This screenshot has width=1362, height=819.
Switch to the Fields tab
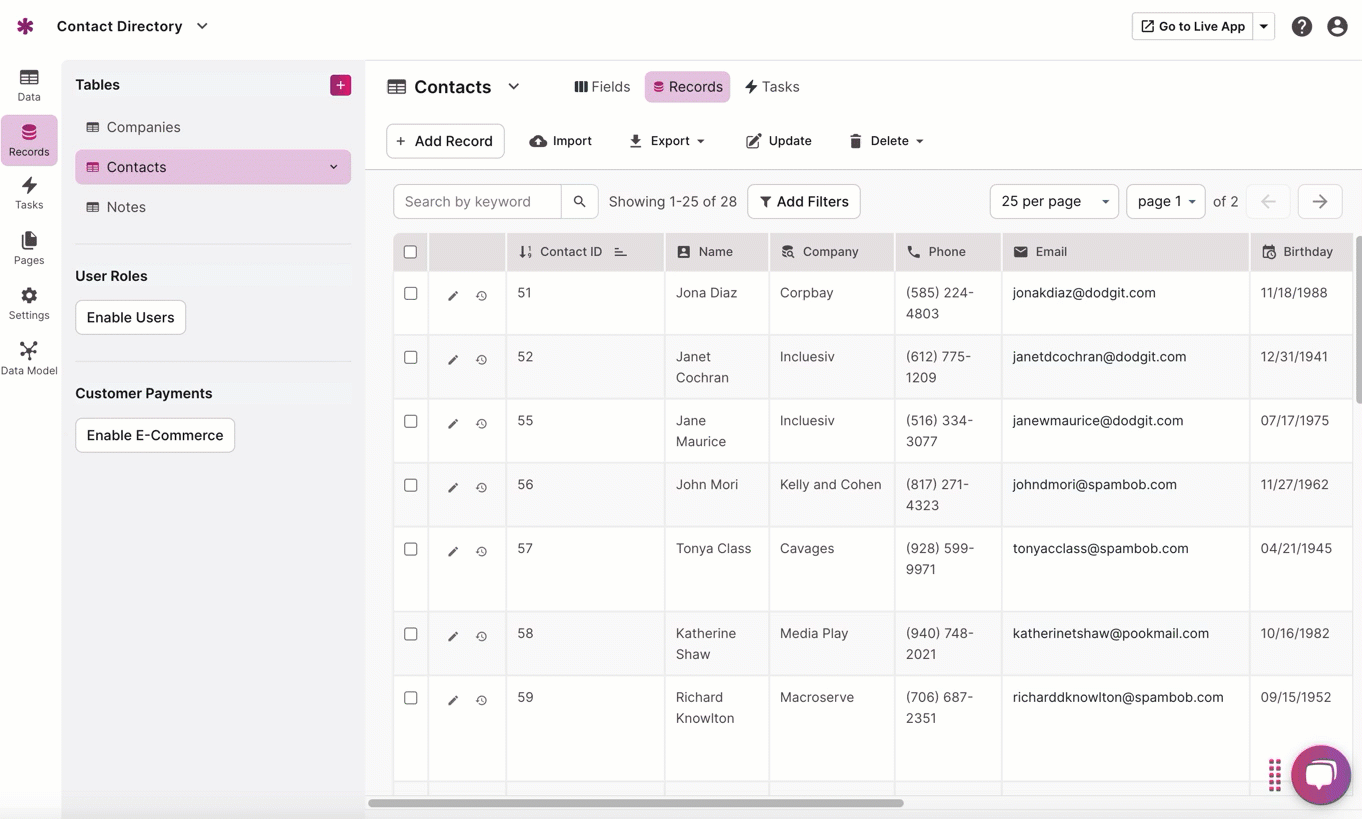pyautogui.click(x=602, y=87)
